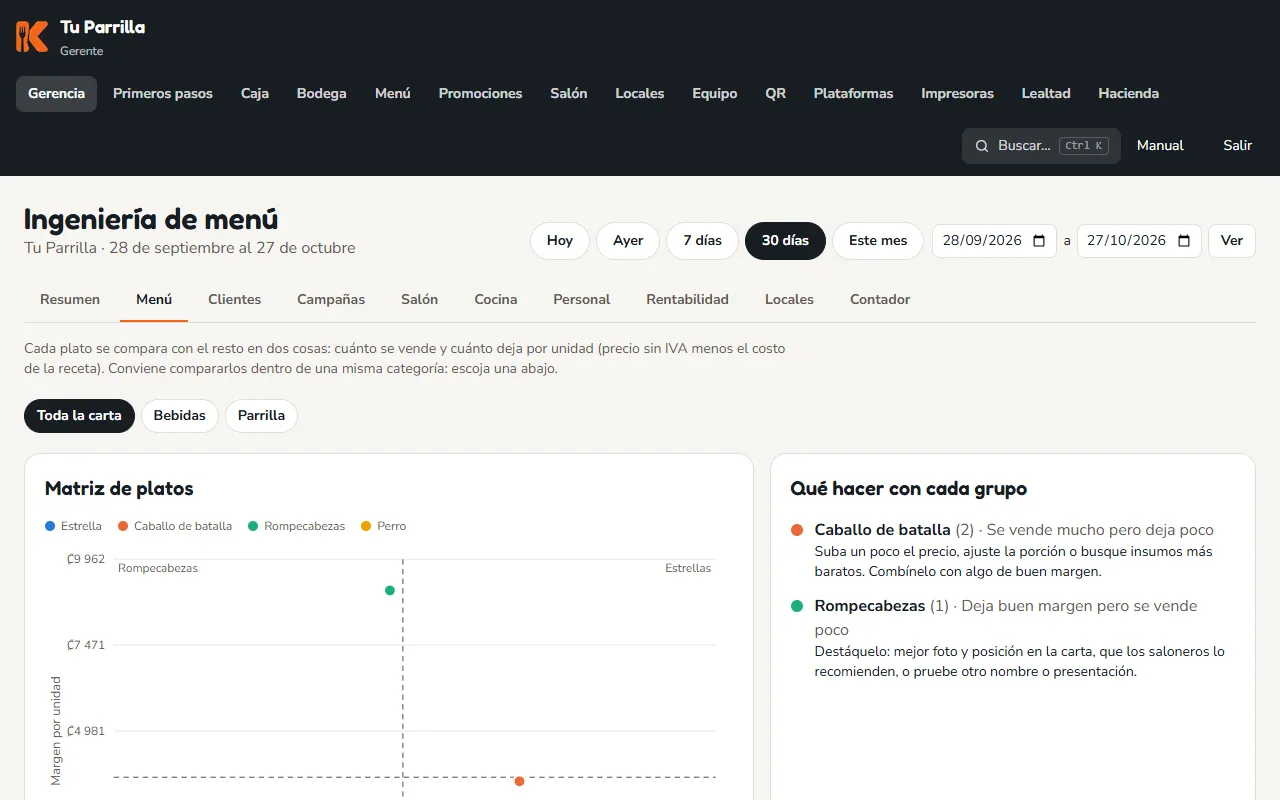Navigate to Plataformas

coord(854,94)
